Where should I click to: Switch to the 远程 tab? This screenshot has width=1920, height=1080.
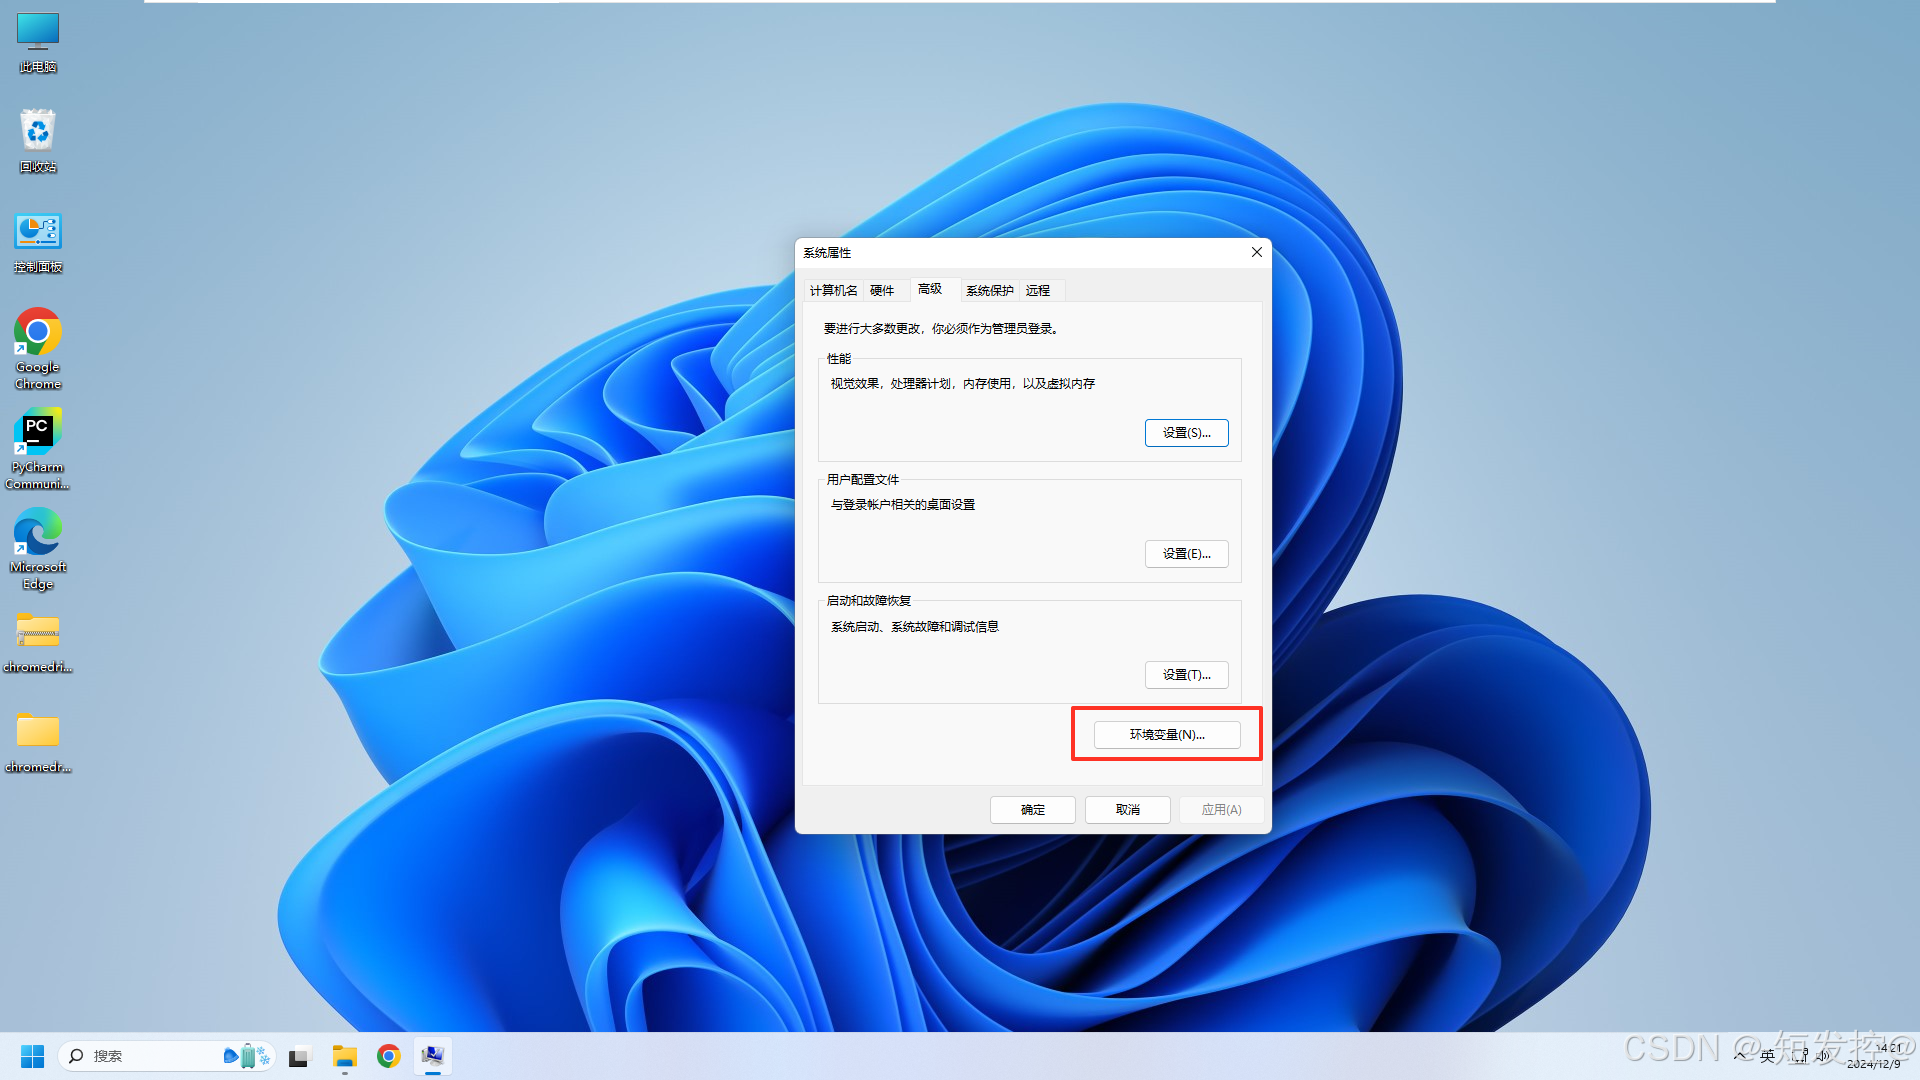[x=1038, y=290]
